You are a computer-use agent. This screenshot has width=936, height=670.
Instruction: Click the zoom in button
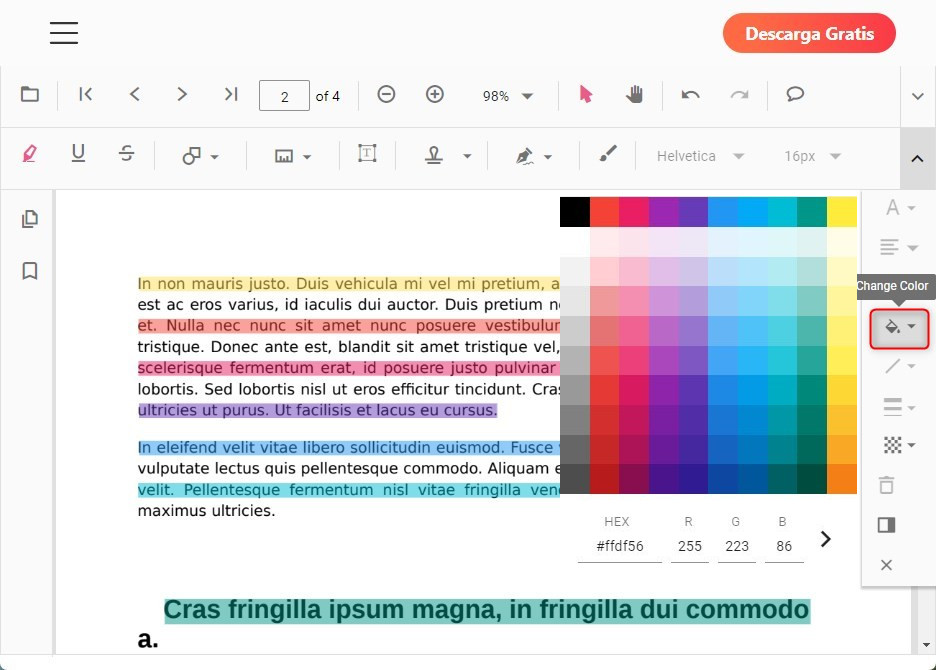(x=435, y=94)
